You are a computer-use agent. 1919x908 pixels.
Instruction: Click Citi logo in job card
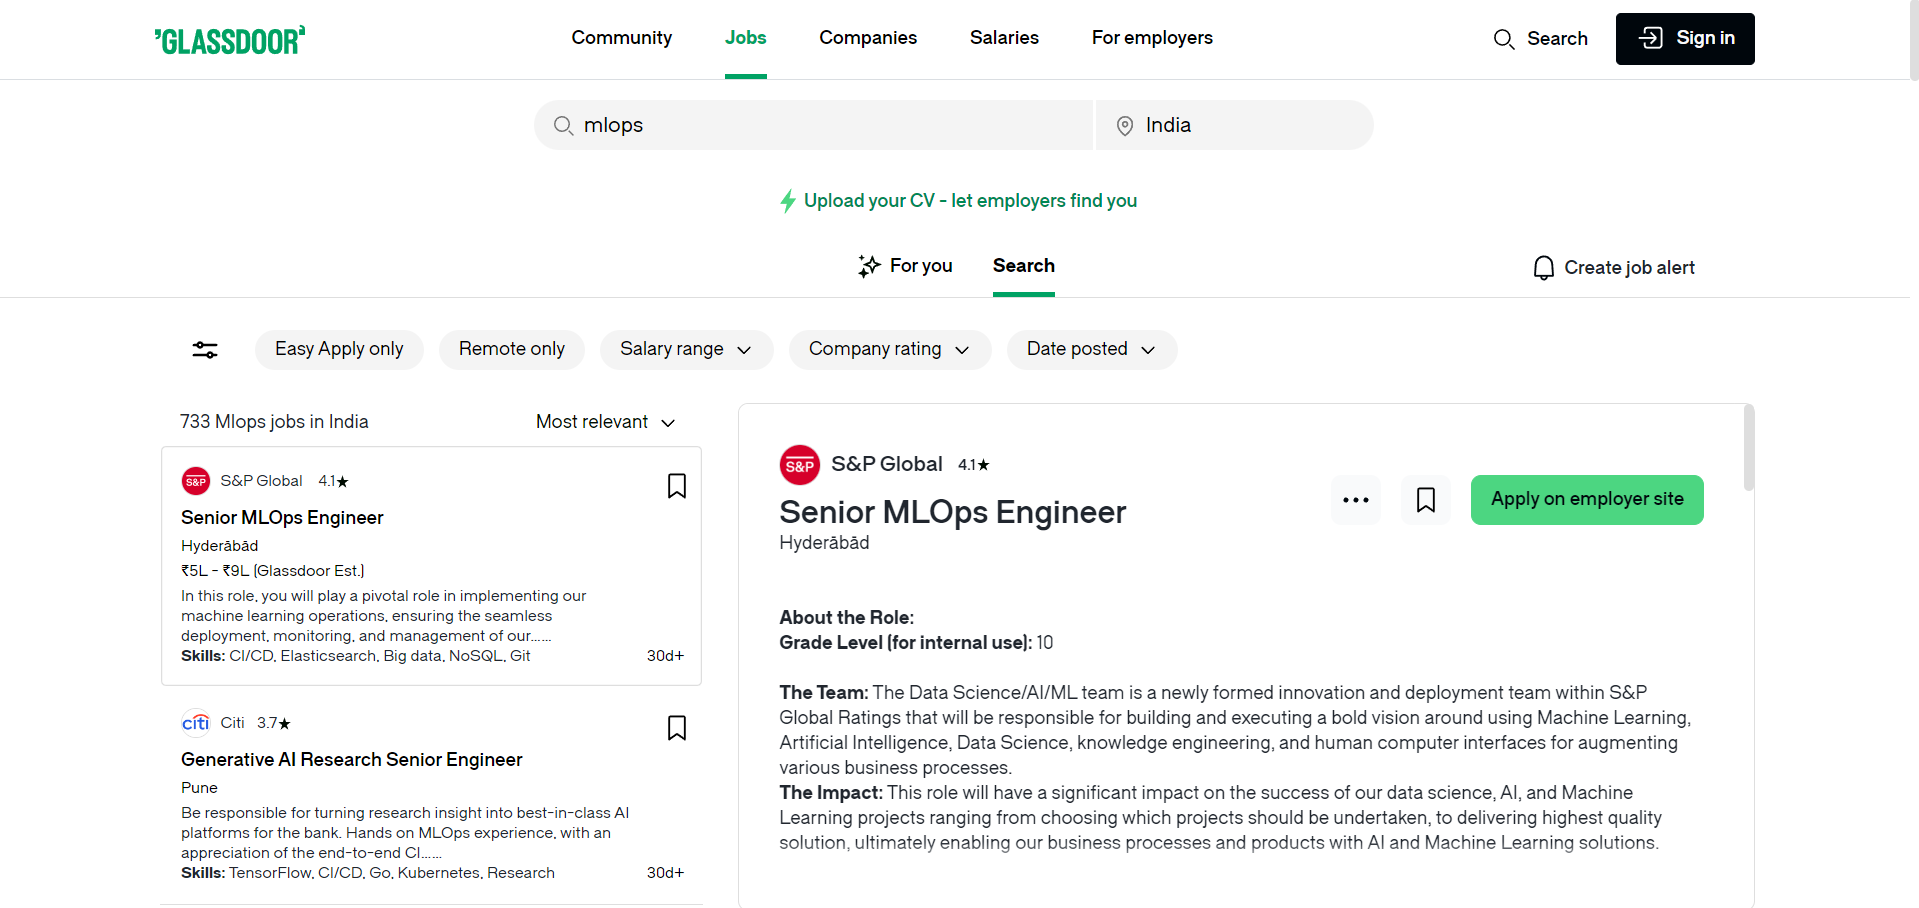coord(196,723)
